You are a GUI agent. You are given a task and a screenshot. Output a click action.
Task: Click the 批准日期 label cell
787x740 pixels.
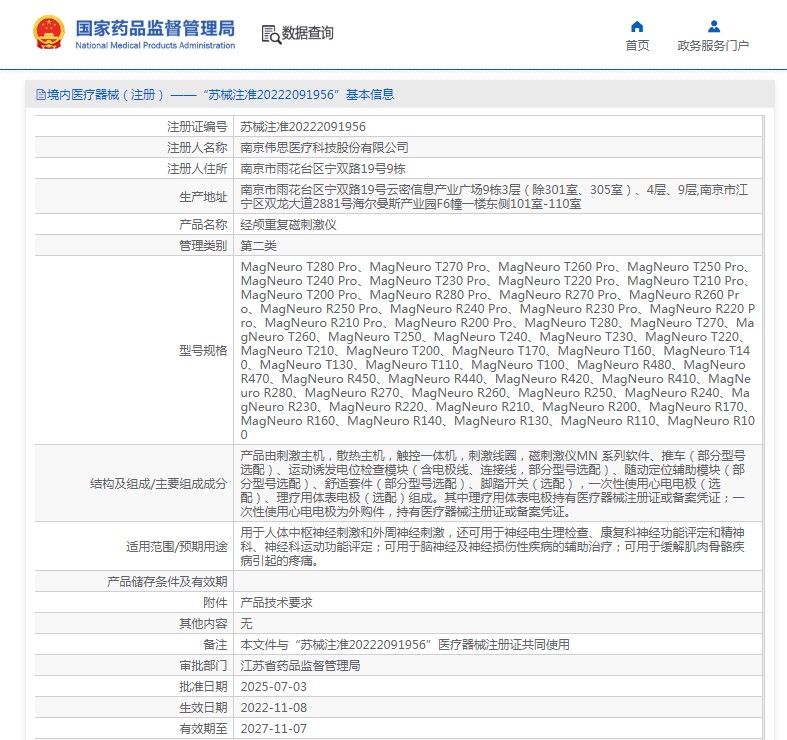(134, 687)
